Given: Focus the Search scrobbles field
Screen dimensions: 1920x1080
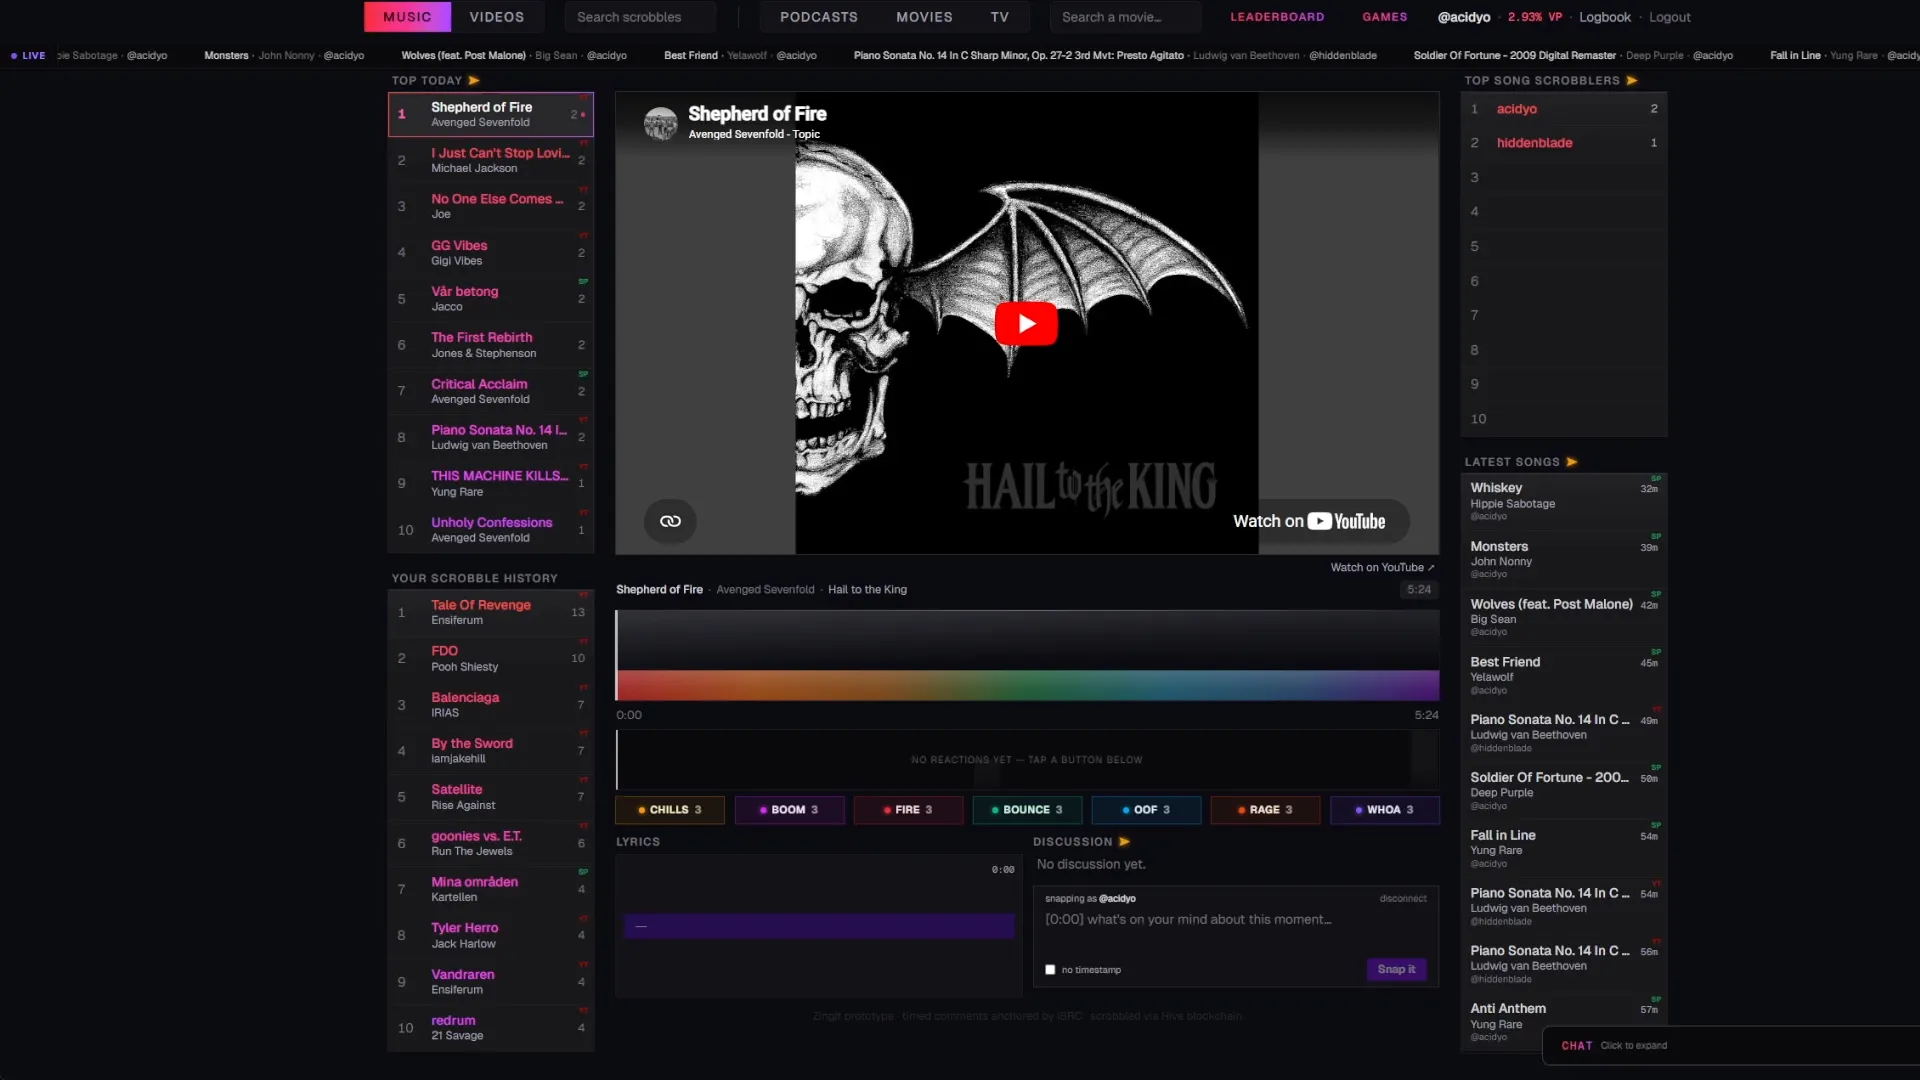Looking at the screenshot, I should tap(640, 17).
